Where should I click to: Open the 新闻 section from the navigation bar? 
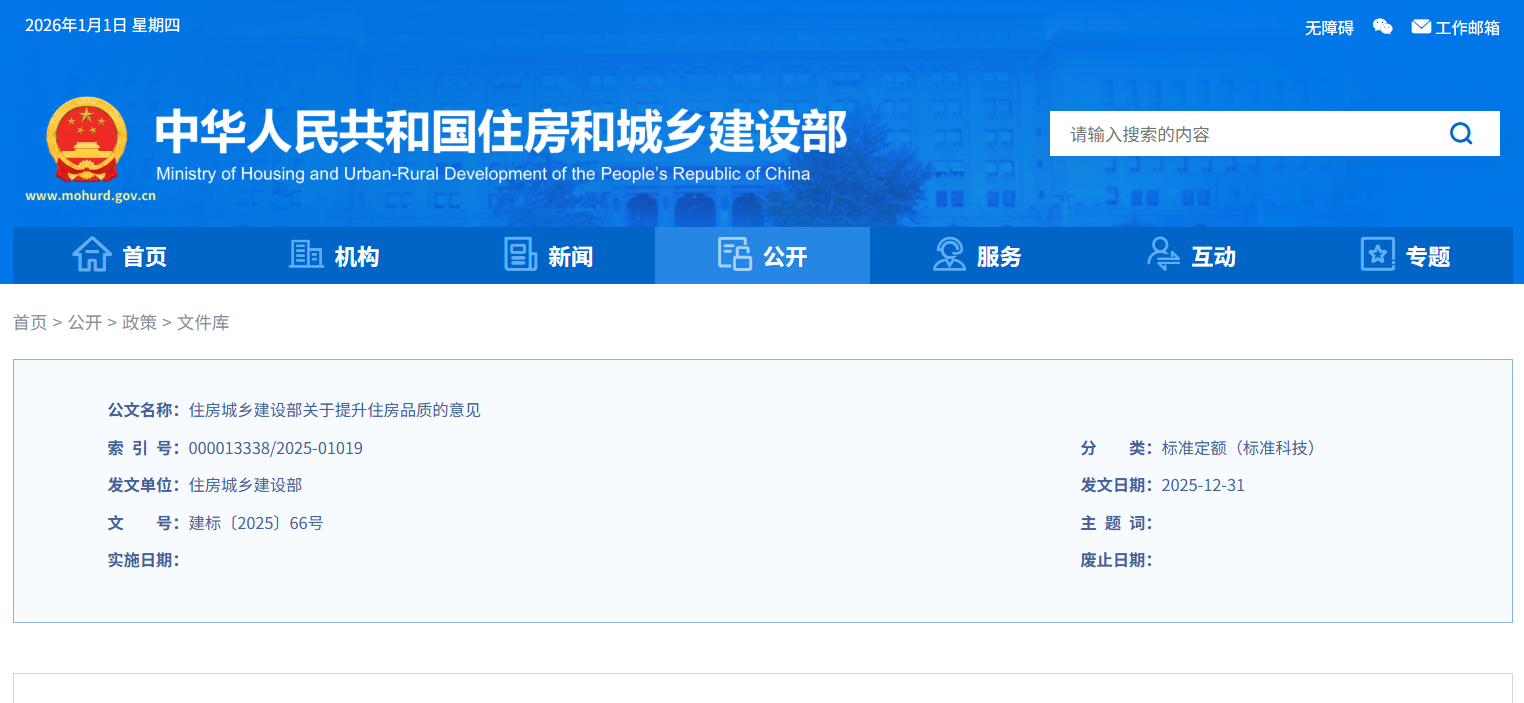pos(570,256)
